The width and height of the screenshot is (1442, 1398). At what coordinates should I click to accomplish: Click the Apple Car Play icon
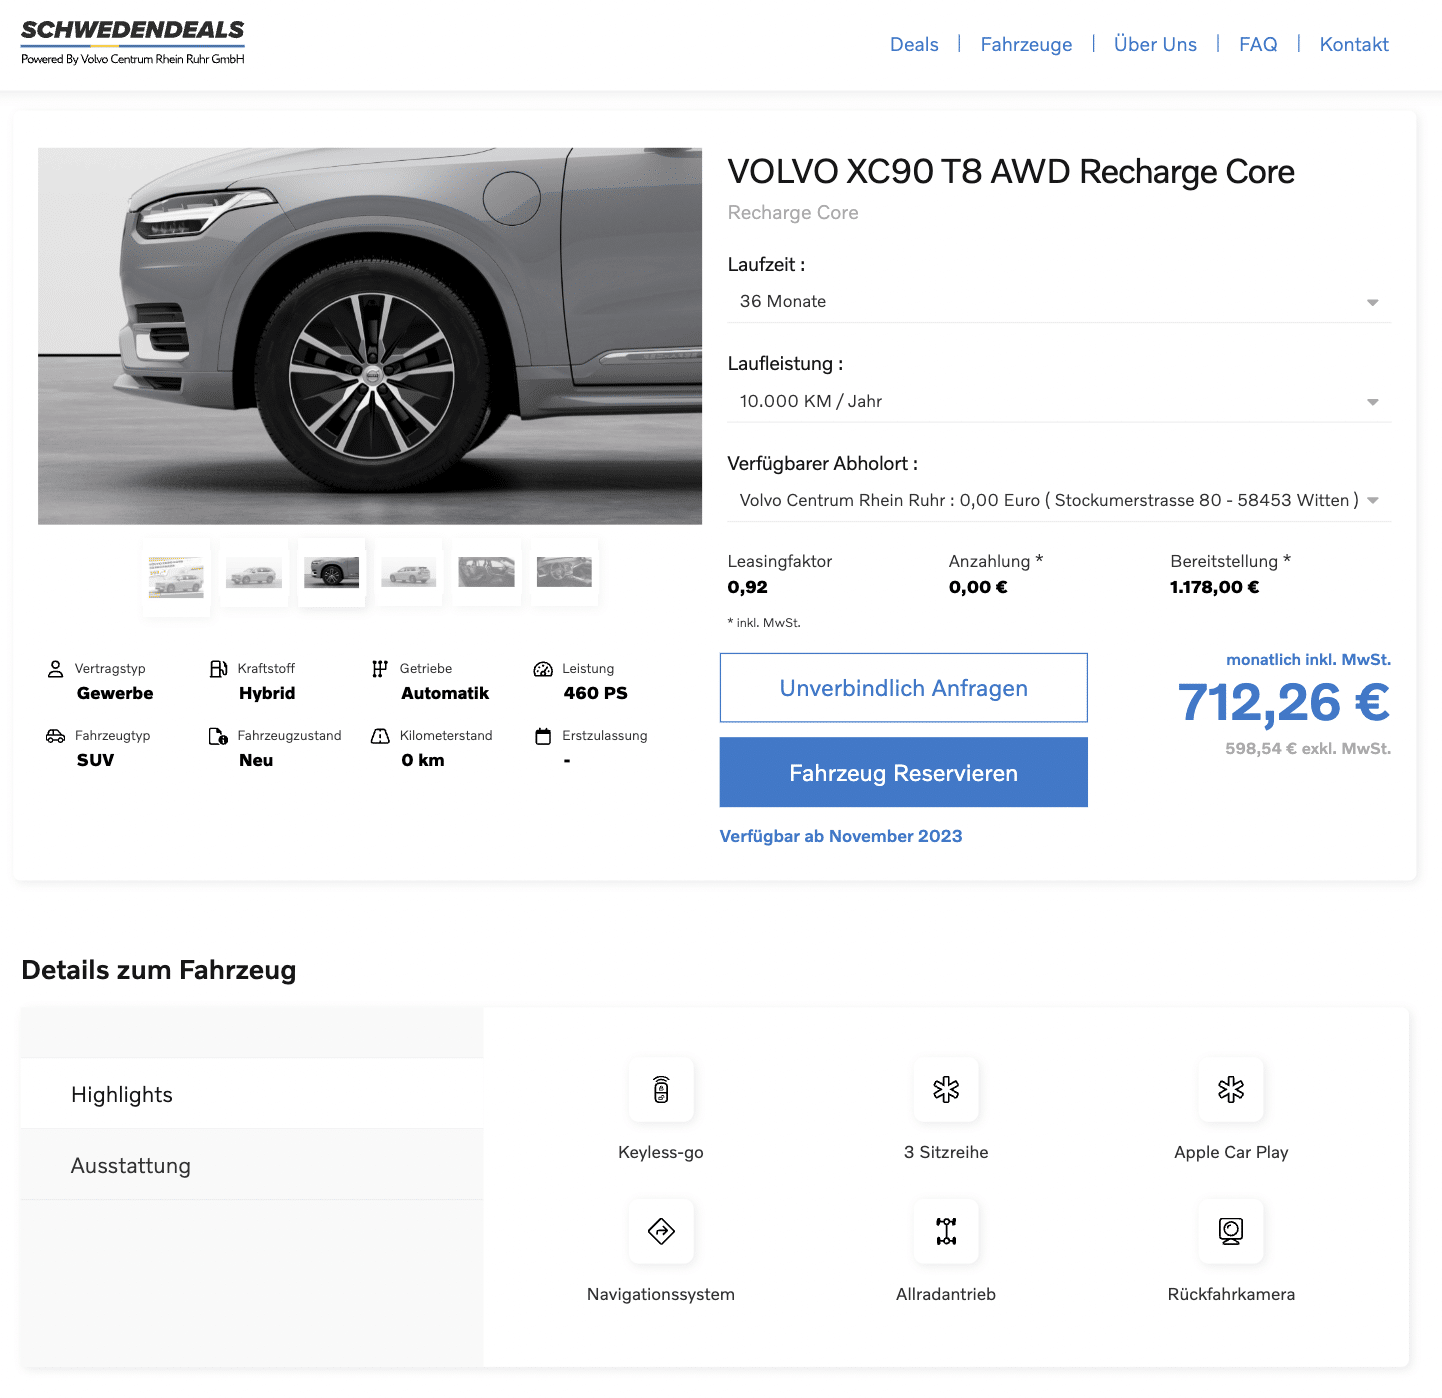pos(1231,1089)
